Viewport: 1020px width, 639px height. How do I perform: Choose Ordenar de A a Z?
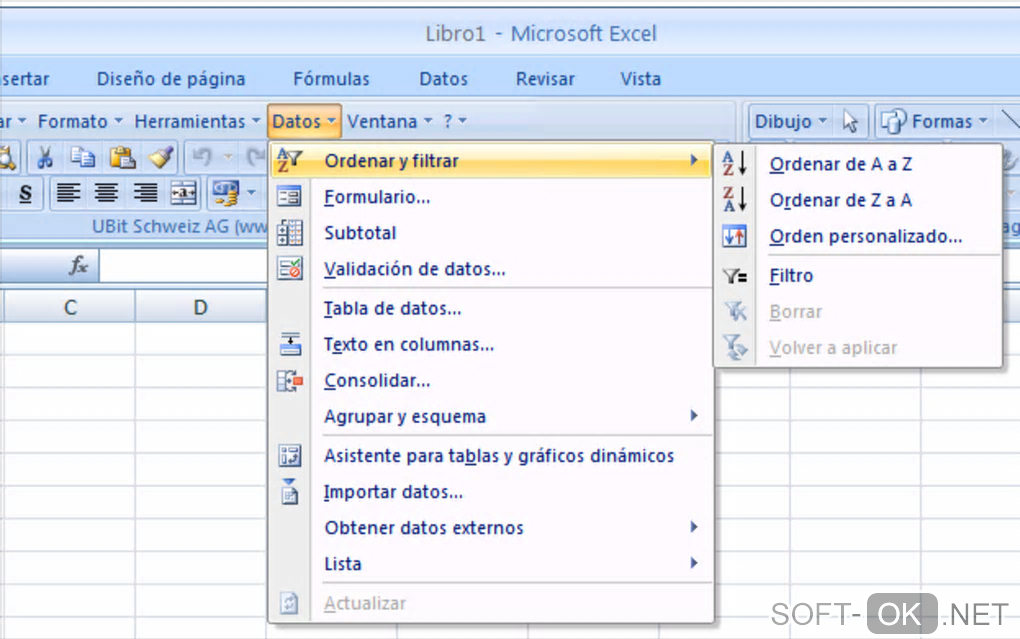click(840, 165)
